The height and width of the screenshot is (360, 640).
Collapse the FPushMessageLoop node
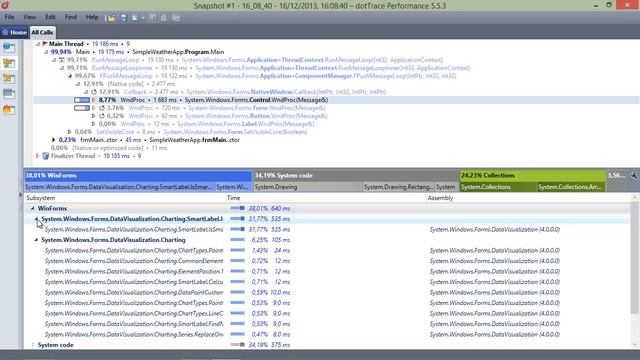70,76
